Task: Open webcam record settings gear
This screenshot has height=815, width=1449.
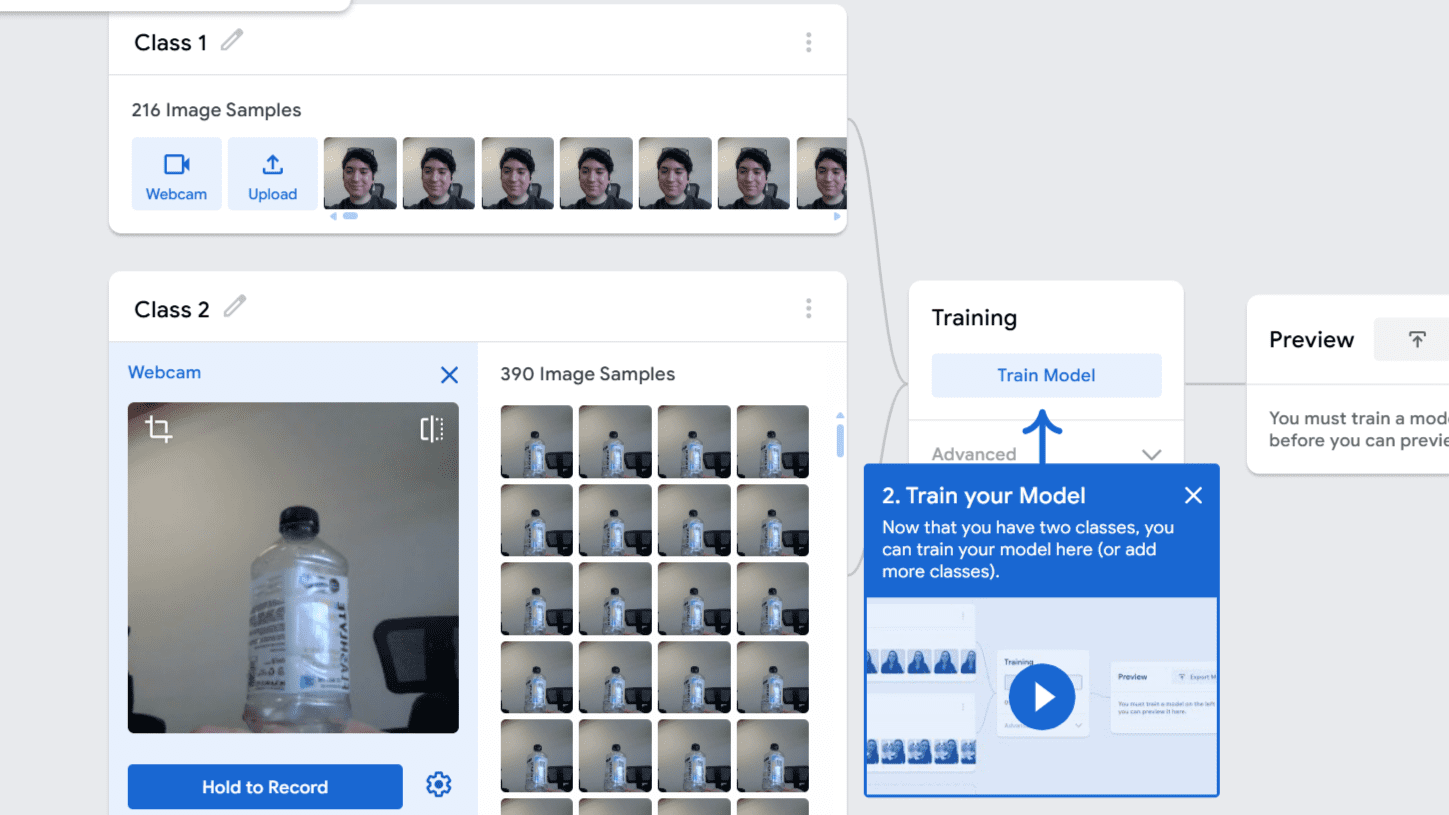Action: tap(438, 785)
